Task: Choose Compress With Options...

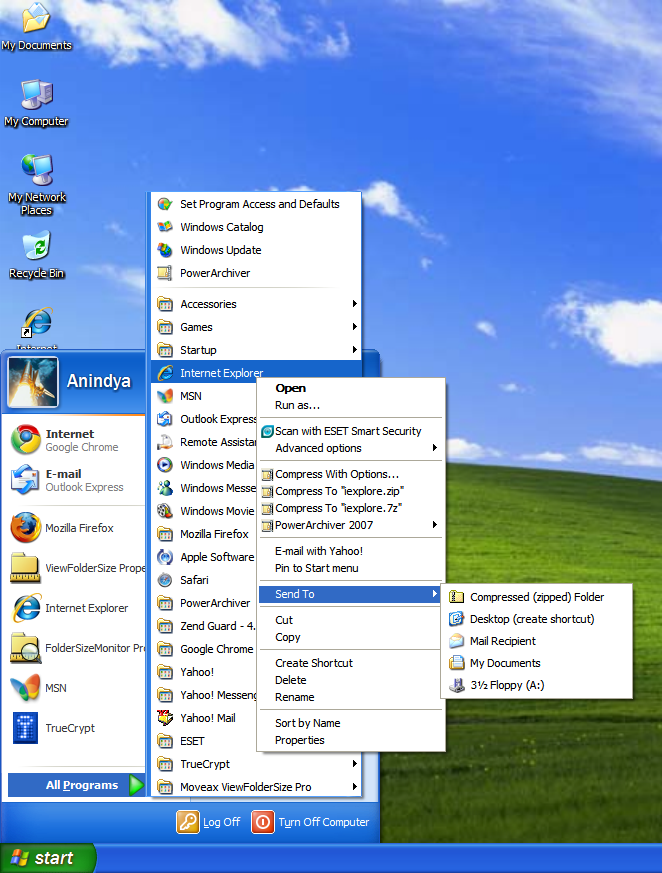Action: 351,474
